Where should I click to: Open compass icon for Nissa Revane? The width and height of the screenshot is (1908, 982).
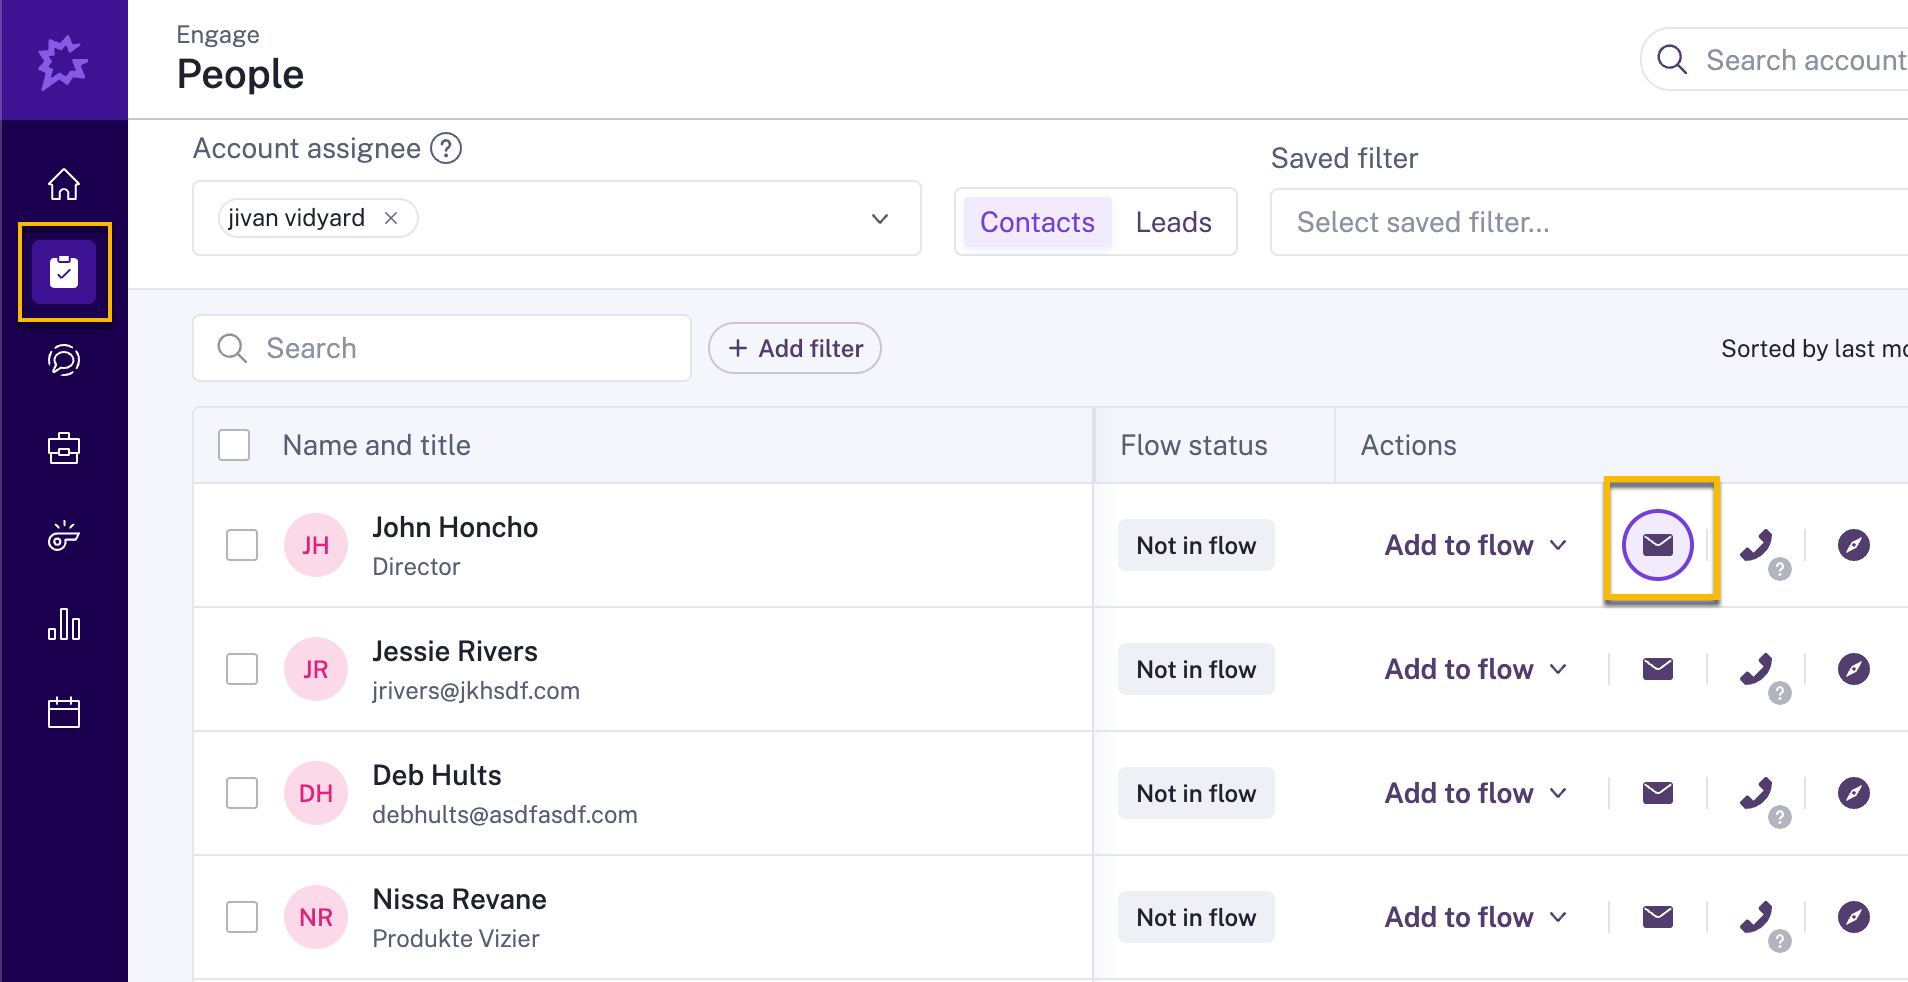(x=1854, y=917)
